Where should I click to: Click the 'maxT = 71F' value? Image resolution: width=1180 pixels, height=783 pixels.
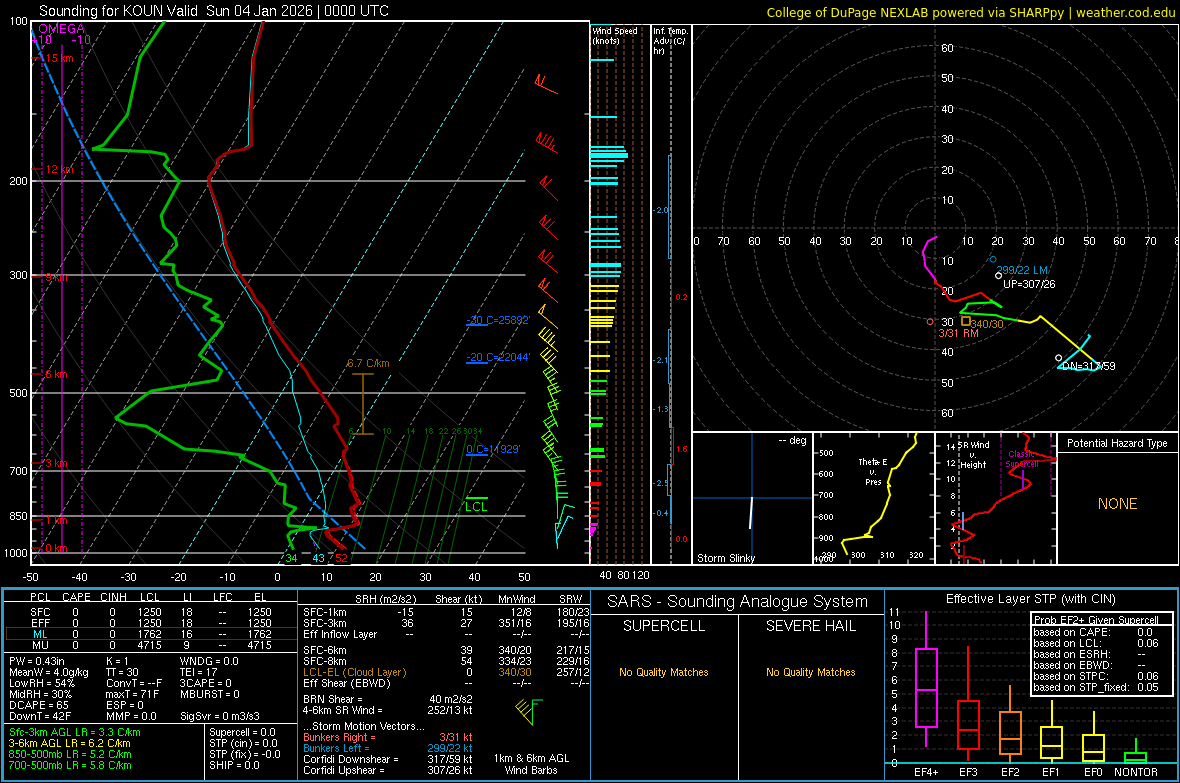(x=132, y=694)
